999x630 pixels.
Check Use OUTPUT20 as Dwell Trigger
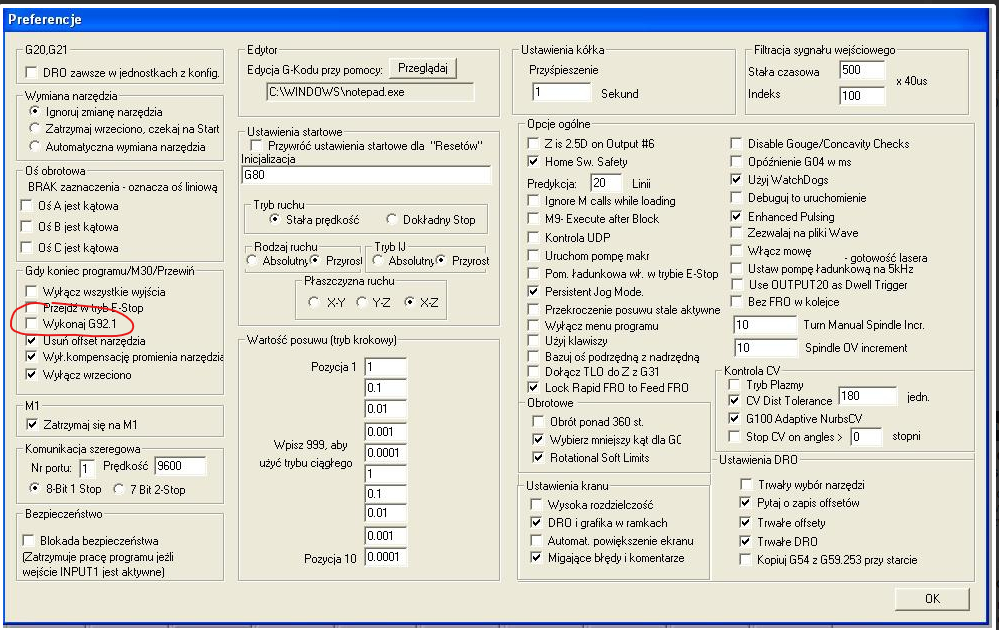[736, 285]
